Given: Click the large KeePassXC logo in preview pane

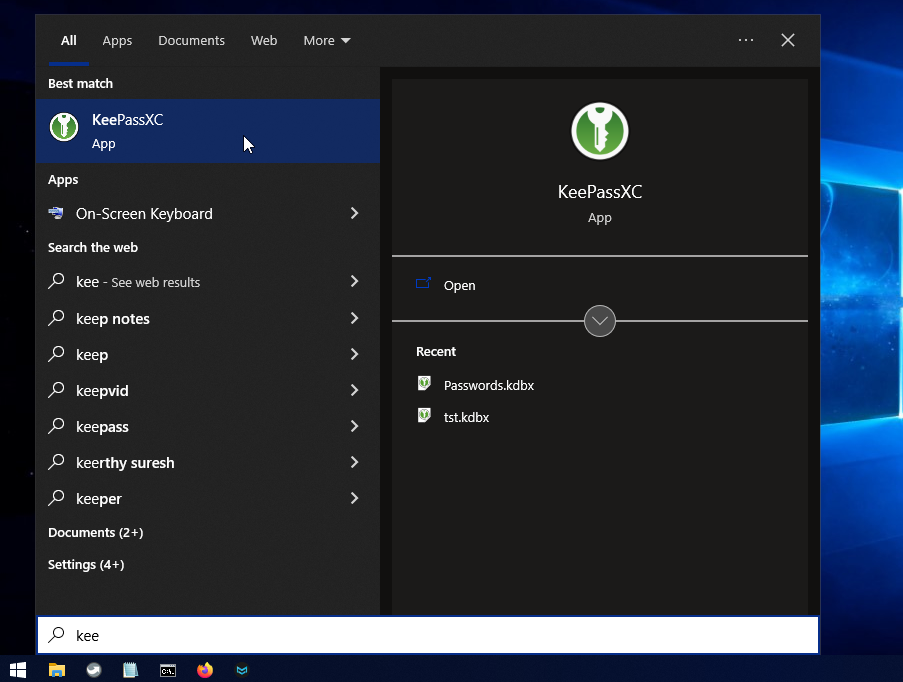Looking at the screenshot, I should click(600, 131).
